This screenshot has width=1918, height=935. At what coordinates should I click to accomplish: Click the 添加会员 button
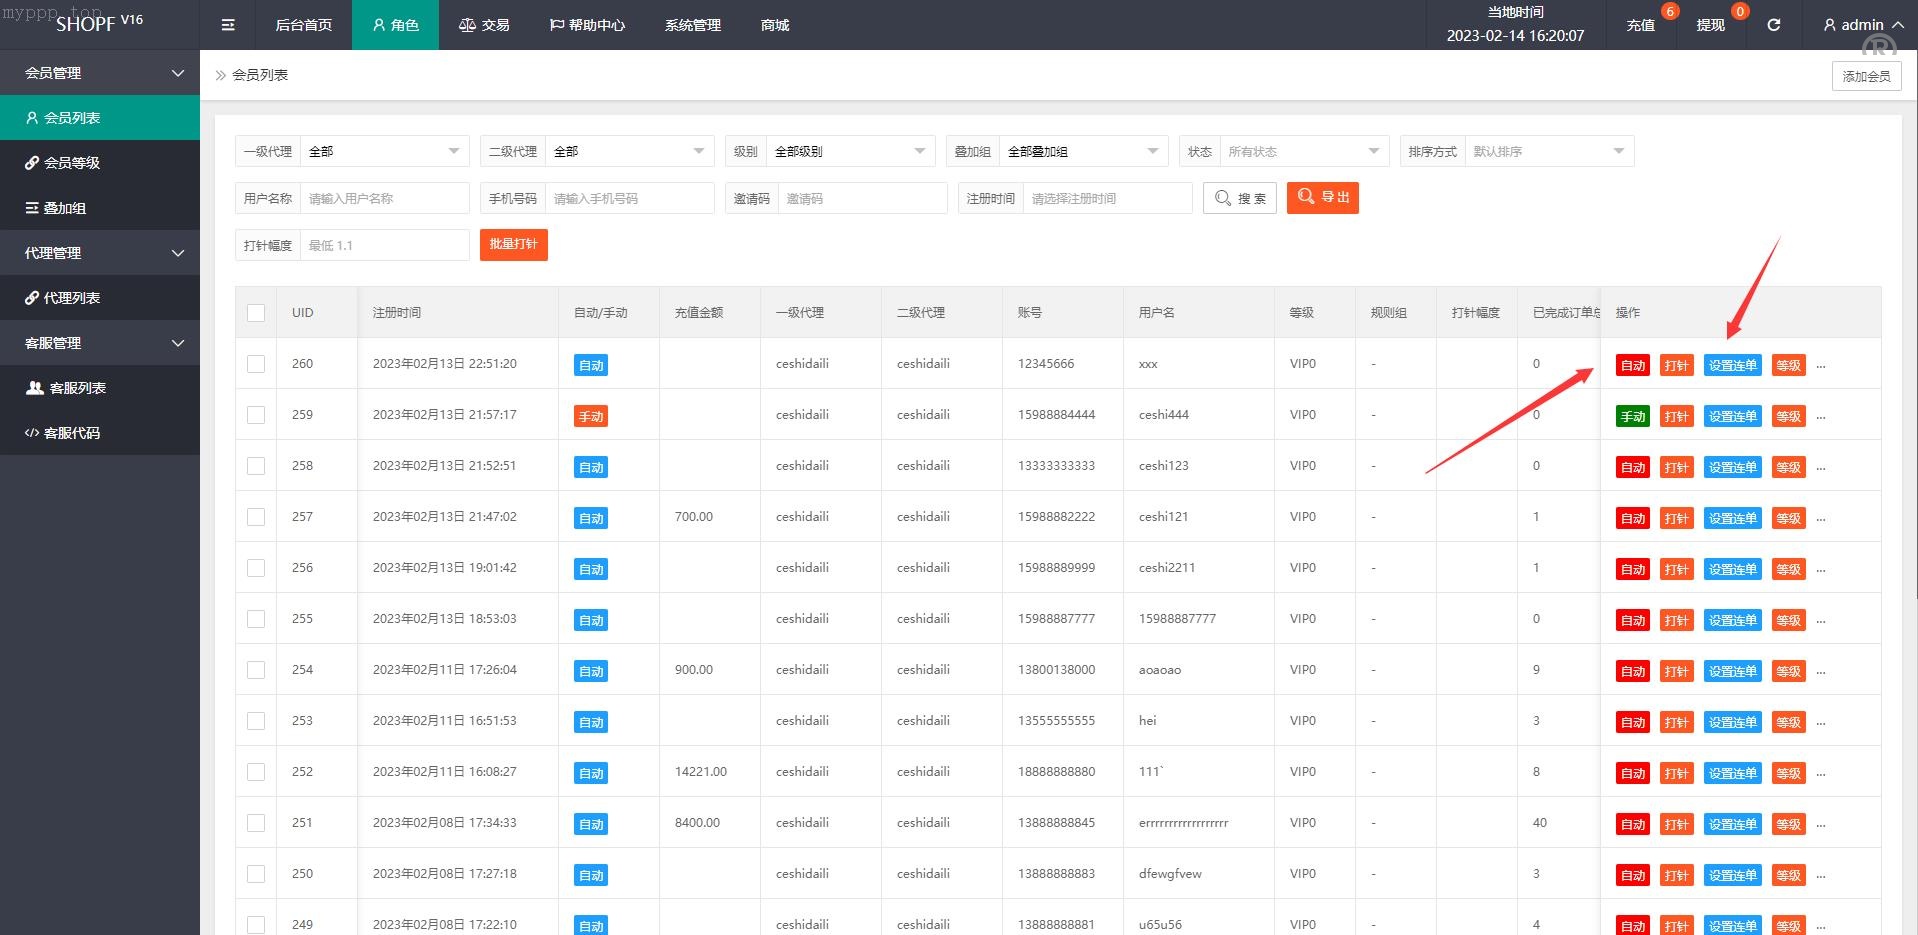[1866, 76]
